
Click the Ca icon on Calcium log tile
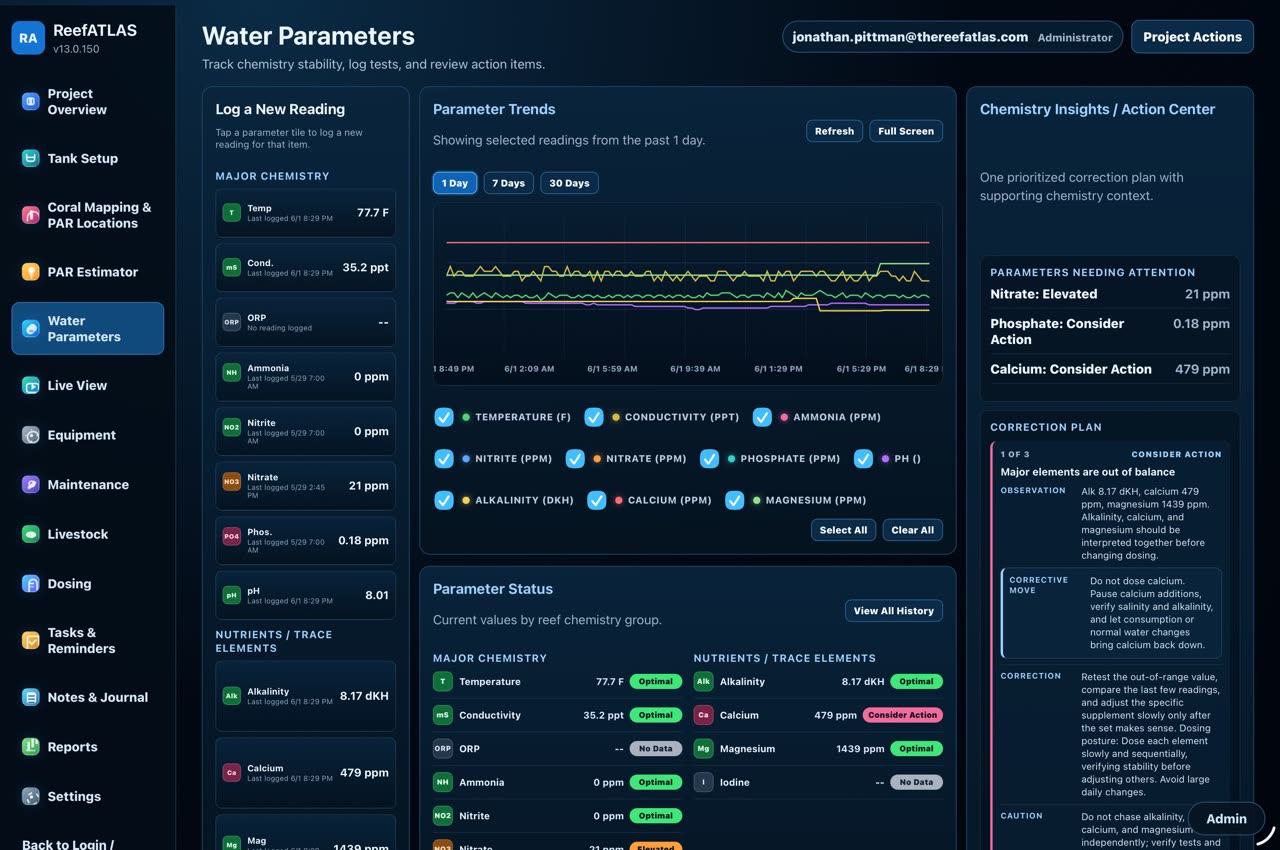click(x=231, y=773)
